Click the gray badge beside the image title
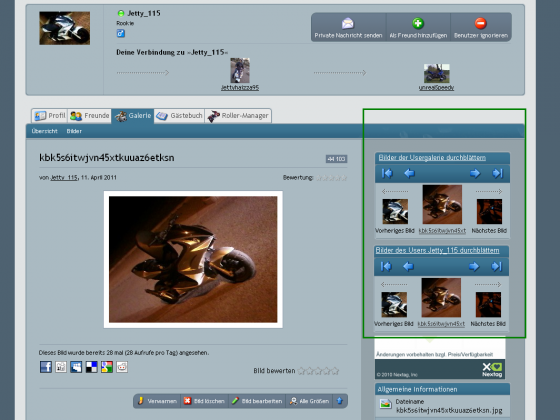The image size is (560, 420). (x=336, y=159)
